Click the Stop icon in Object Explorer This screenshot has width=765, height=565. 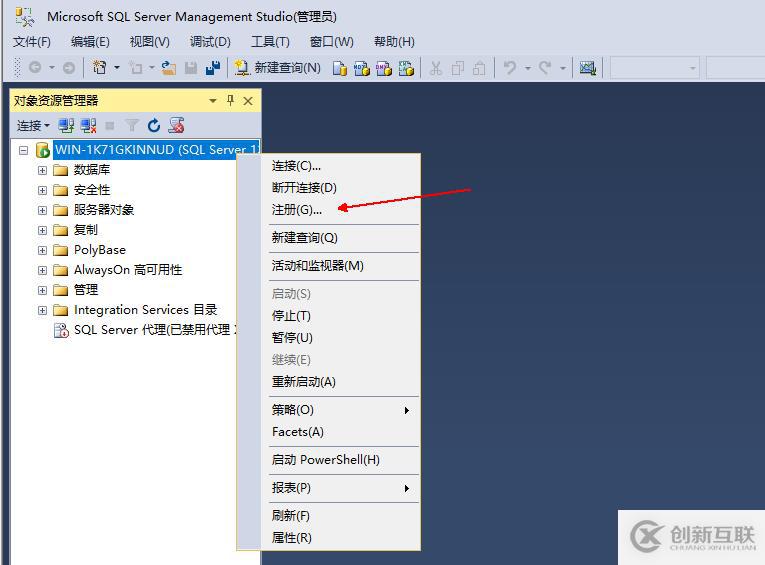coord(110,126)
